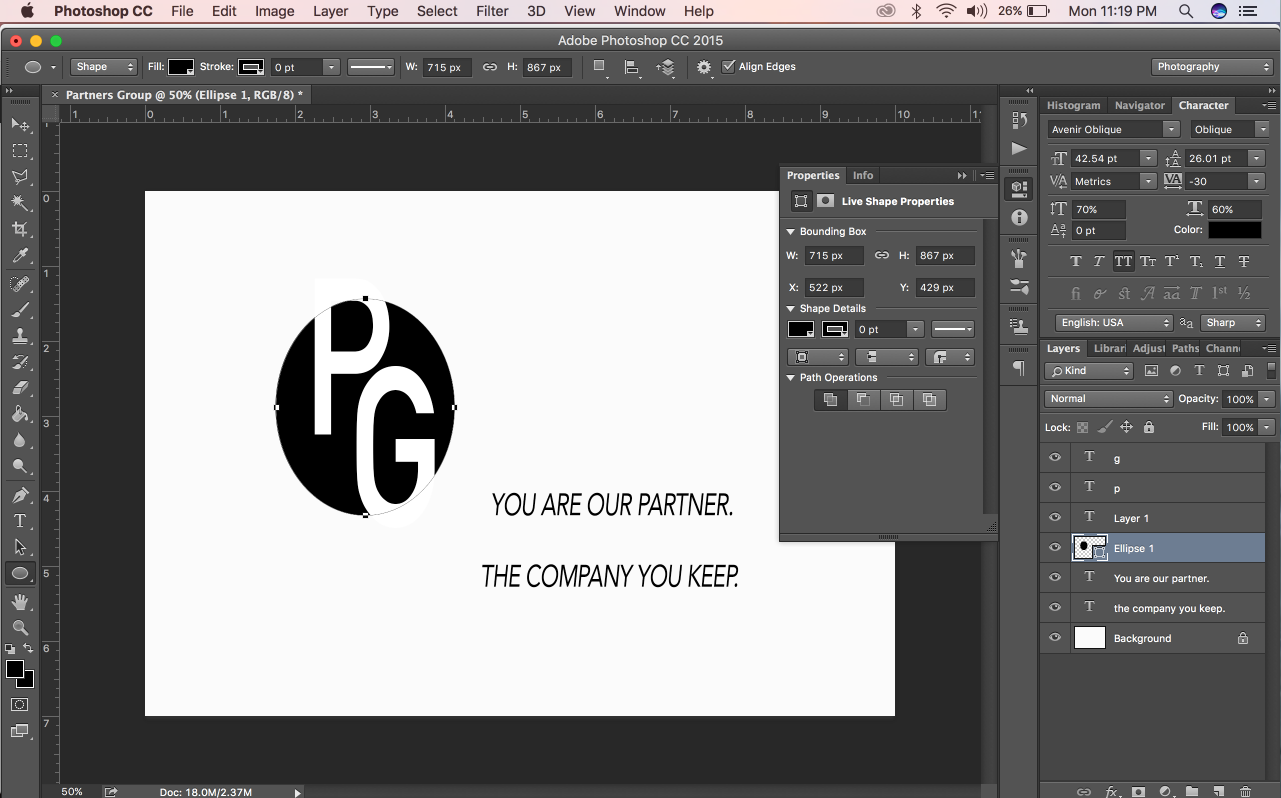This screenshot has width=1281, height=798.
Task: Select the Magic Wand tool
Action: (20, 203)
